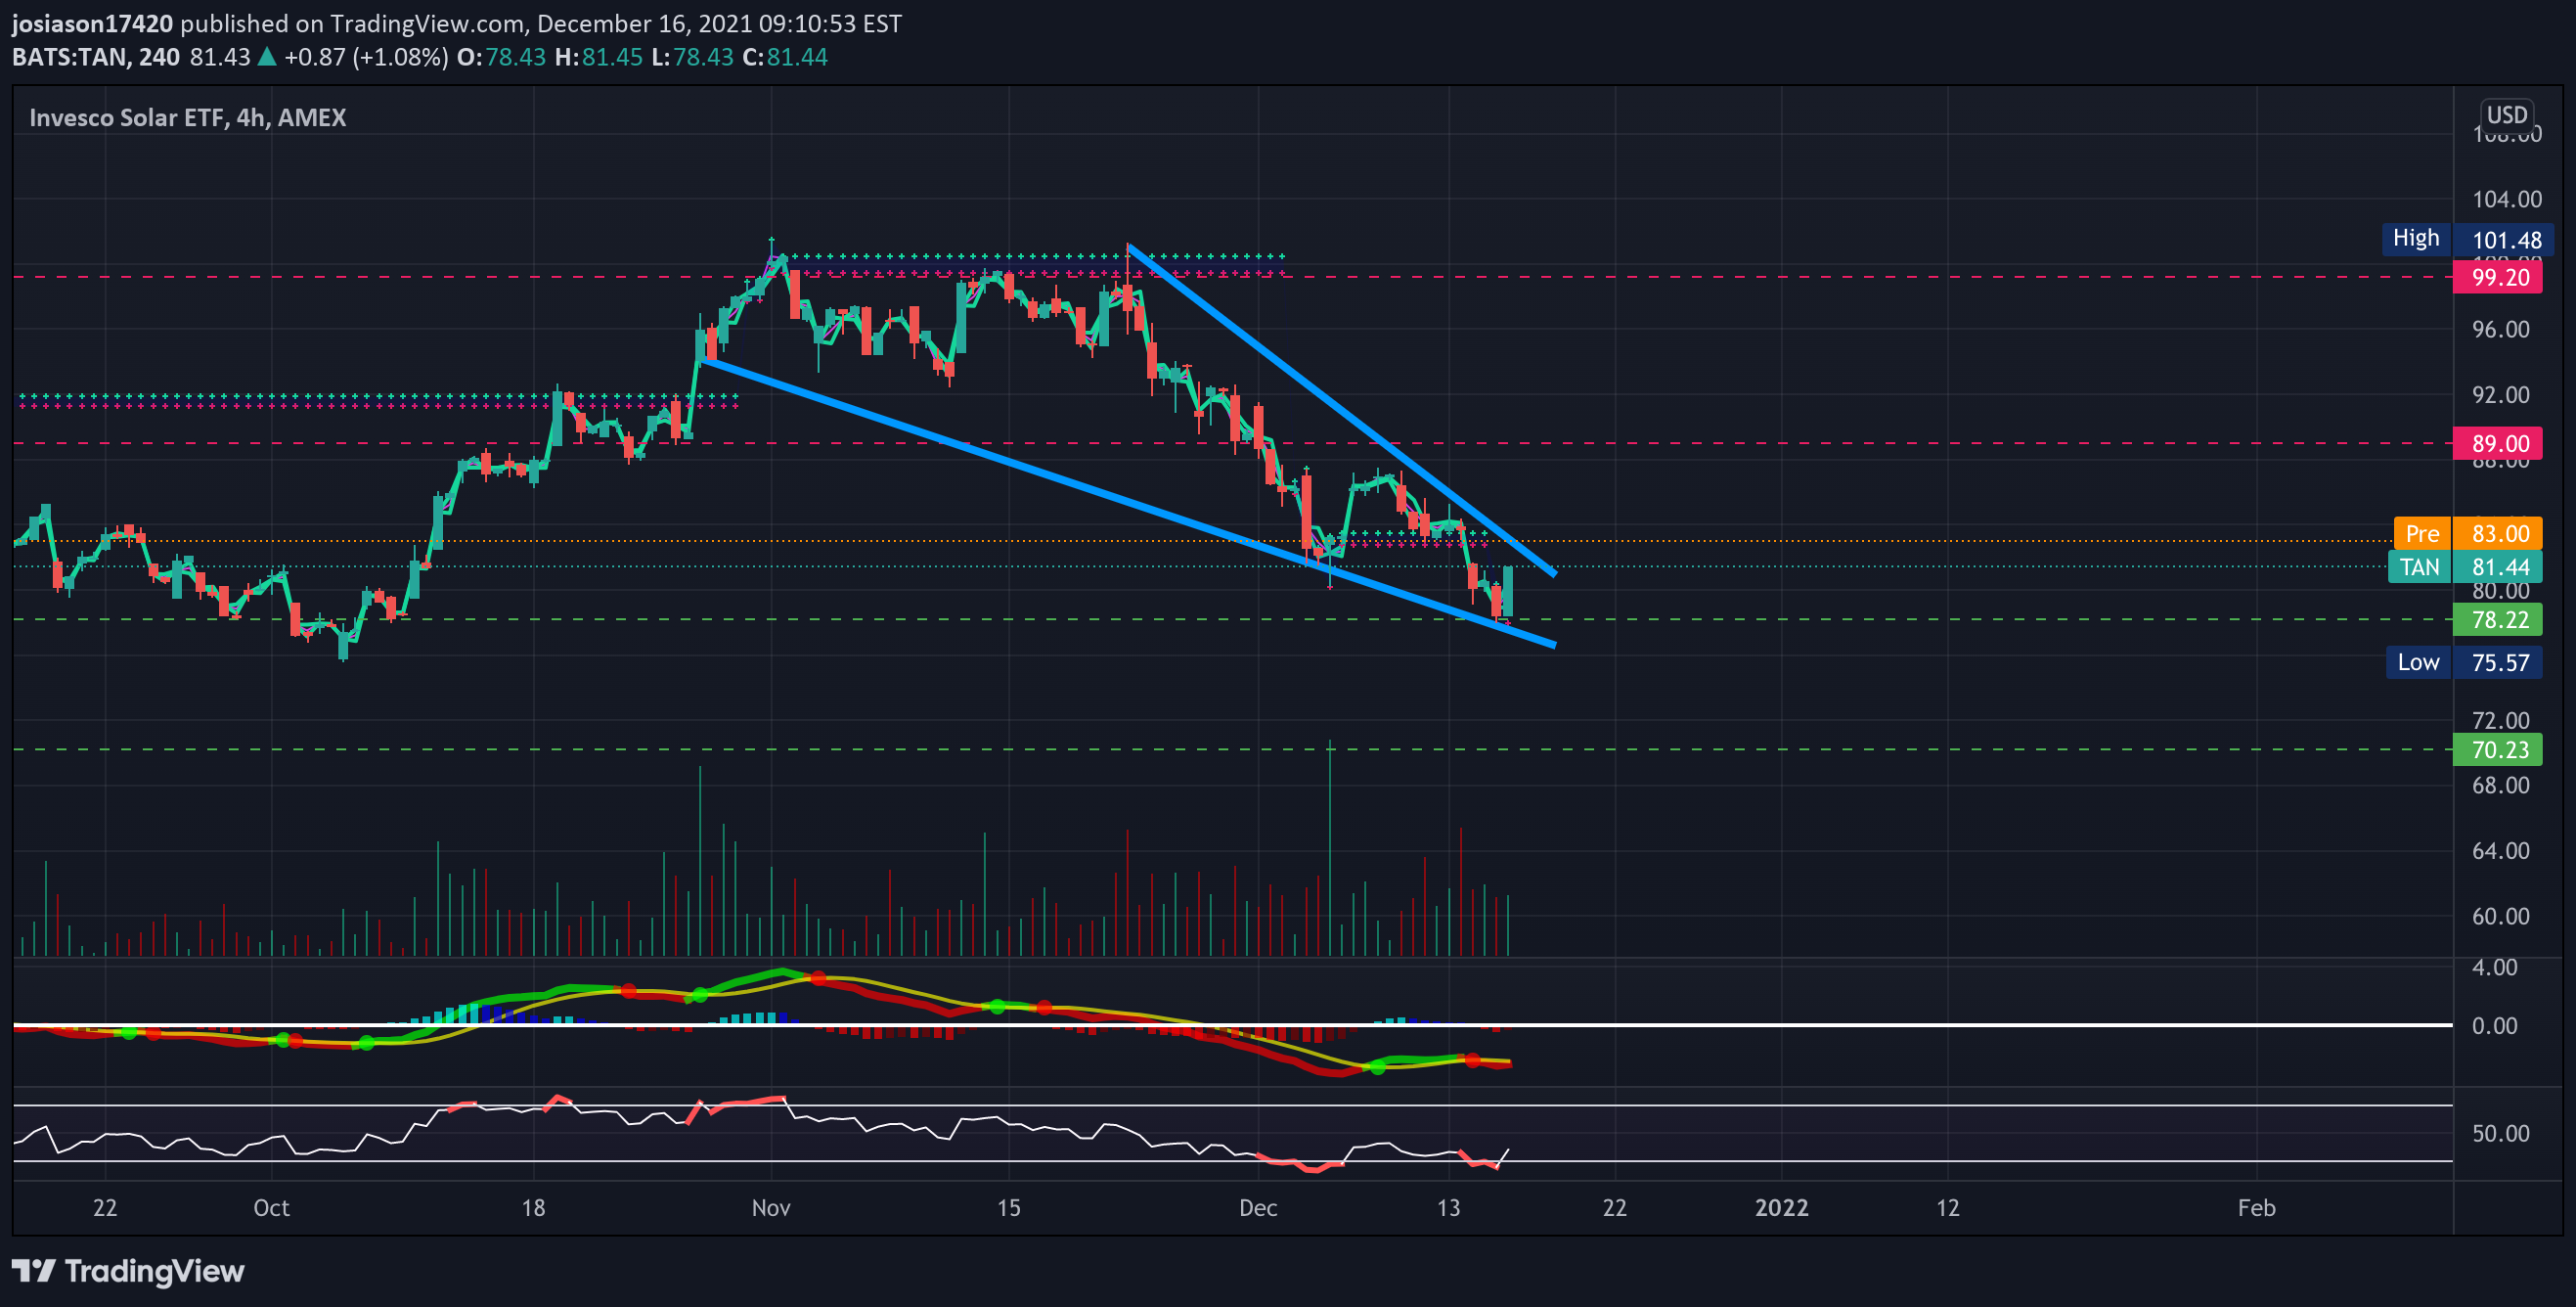This screenshot has height=1307, width=2576.
Task: Click the 2022 year label on time axis
Action: [x=1781, y=1207]
